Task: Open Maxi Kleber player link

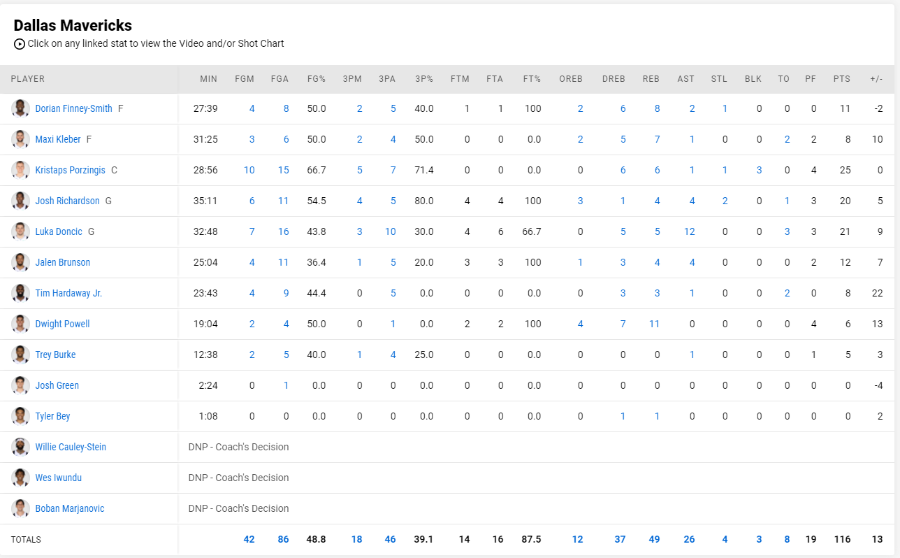Action: (x=58, y=139)
